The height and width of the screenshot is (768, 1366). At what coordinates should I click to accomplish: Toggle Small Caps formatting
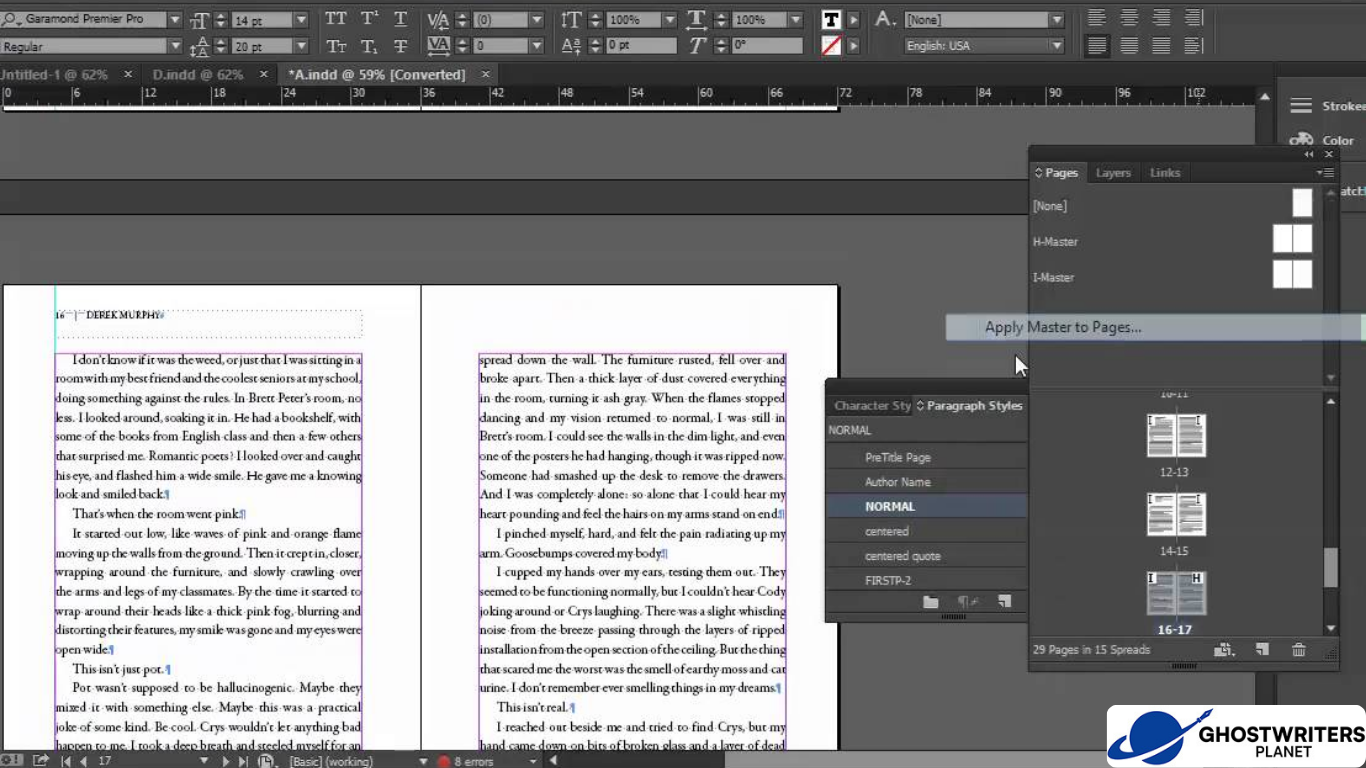click(x=335, y=45)
